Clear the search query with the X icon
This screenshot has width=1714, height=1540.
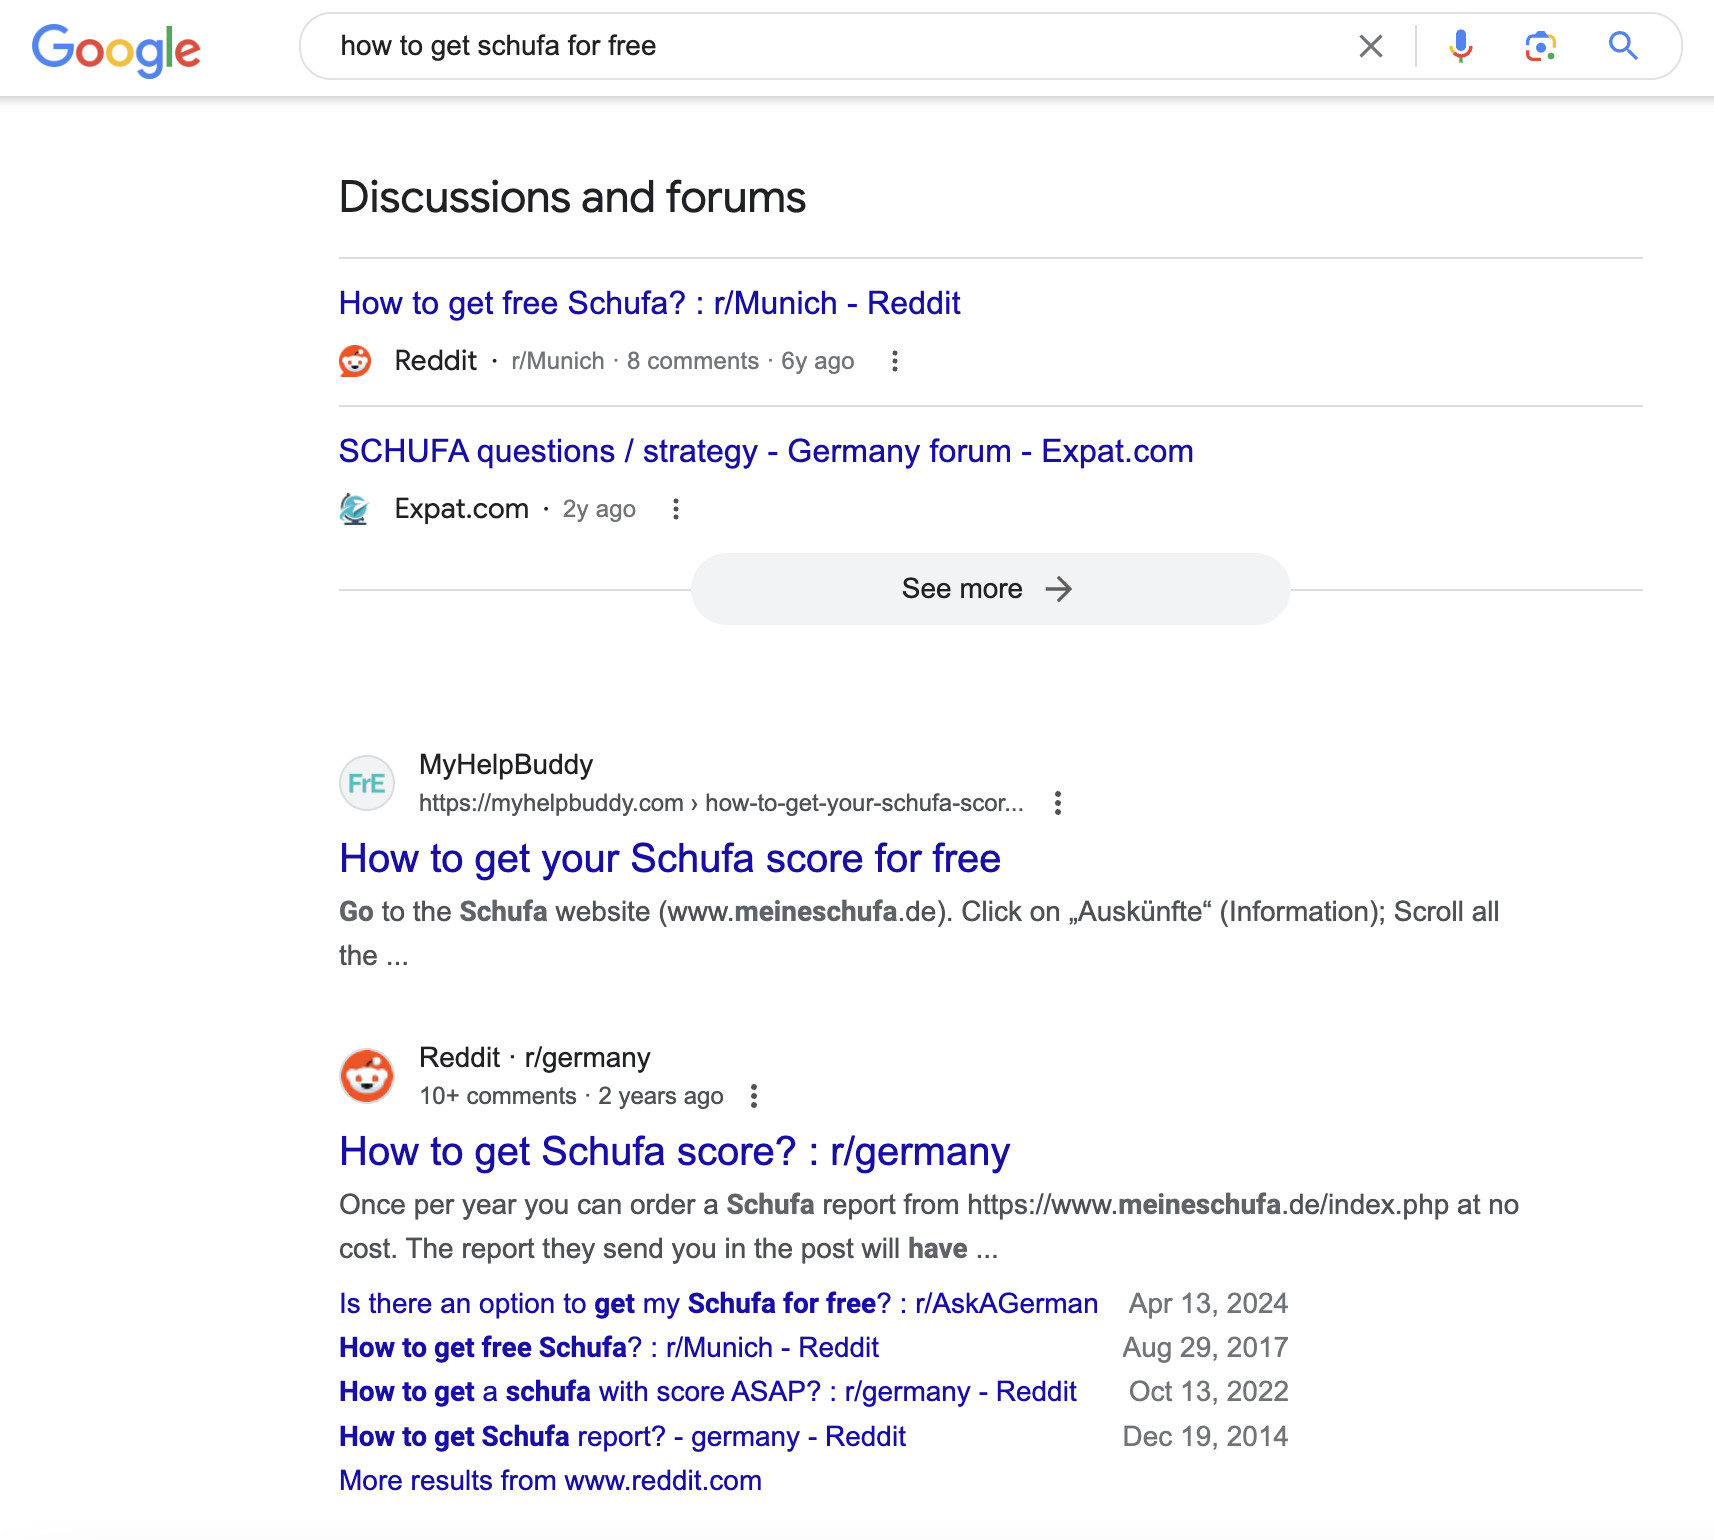tap(1370, 45)
